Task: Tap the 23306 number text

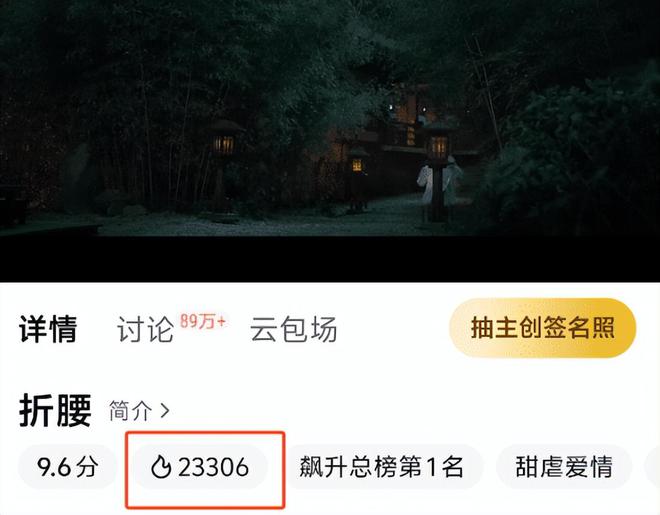Action: pyautogui.click(x=213, y=467)
